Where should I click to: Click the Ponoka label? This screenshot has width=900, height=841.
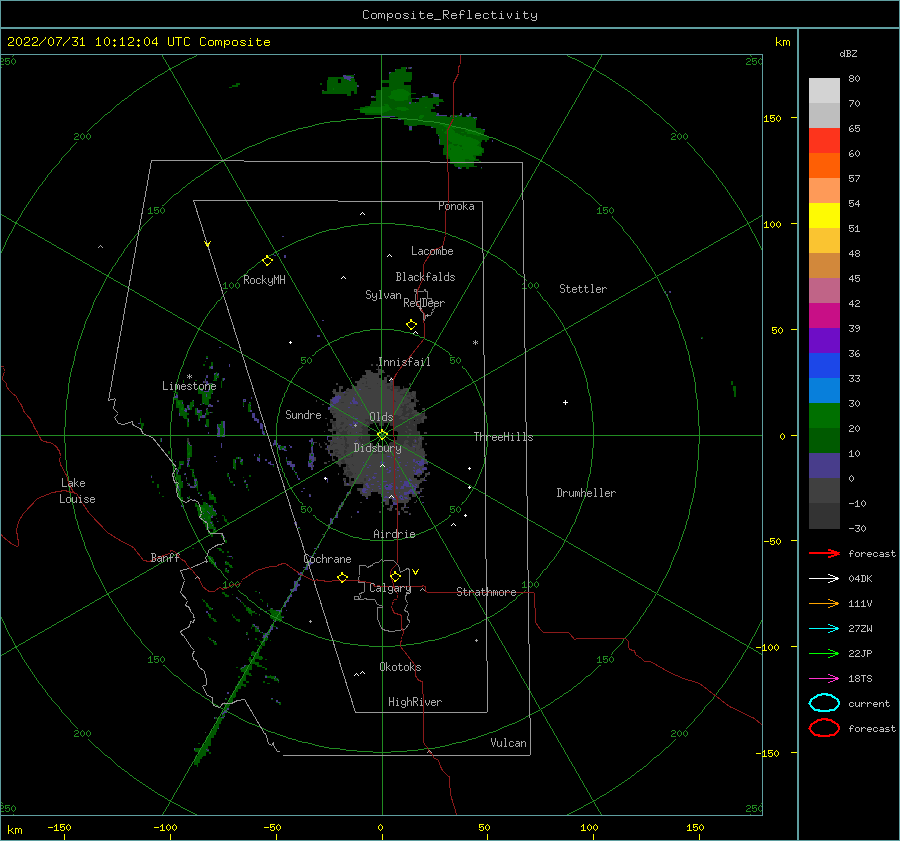point(456,206)
